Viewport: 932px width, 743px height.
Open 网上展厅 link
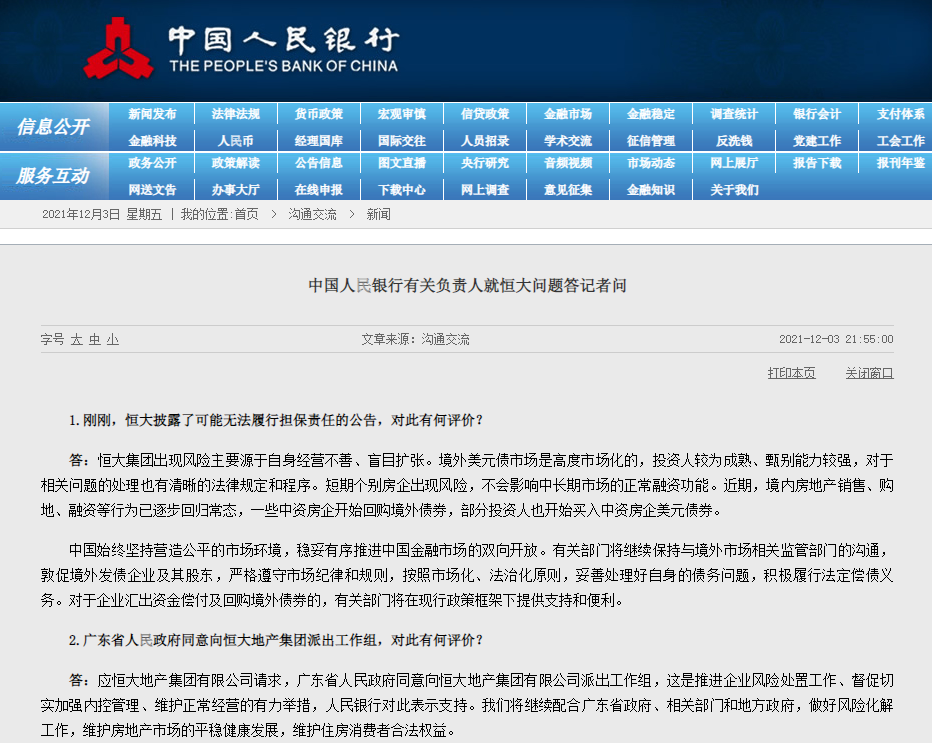[x=734, y=163]
